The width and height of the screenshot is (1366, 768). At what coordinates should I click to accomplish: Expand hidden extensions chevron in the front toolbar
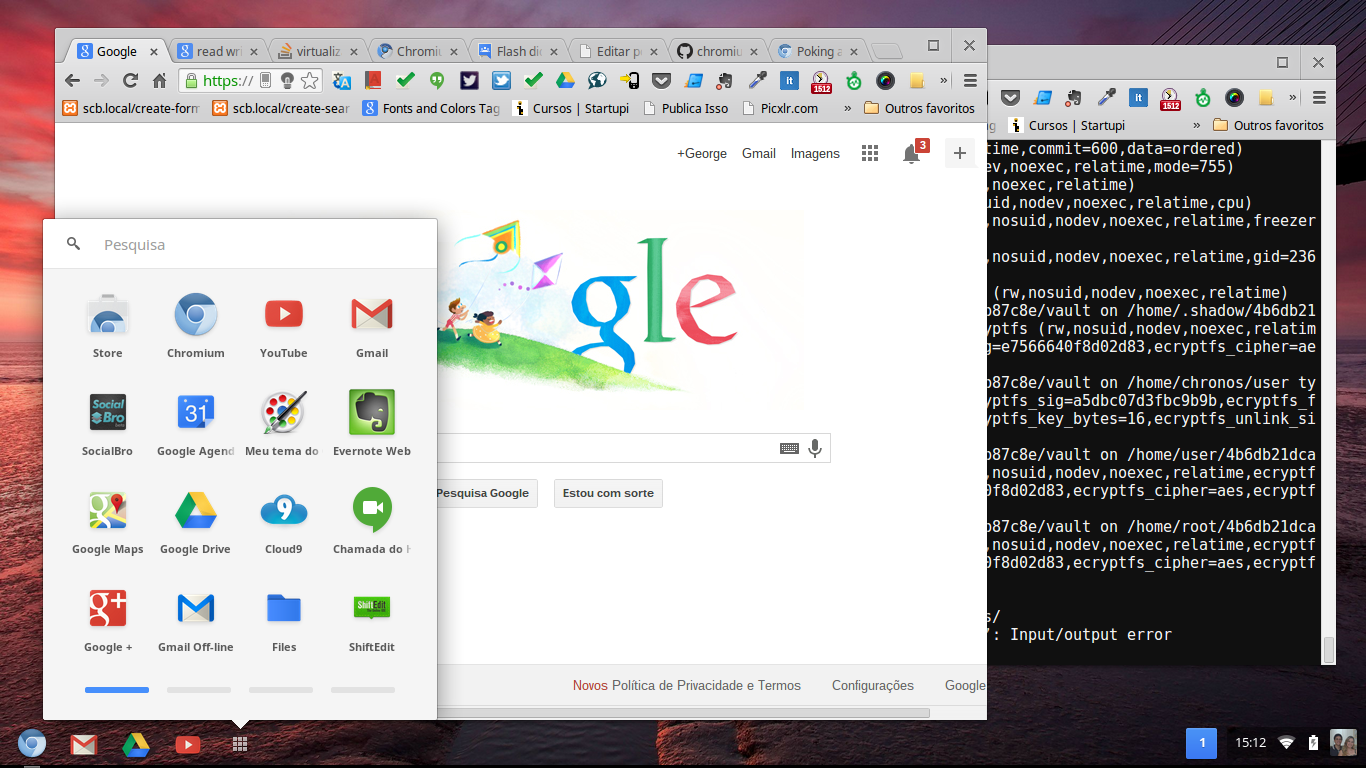point(943,81)
